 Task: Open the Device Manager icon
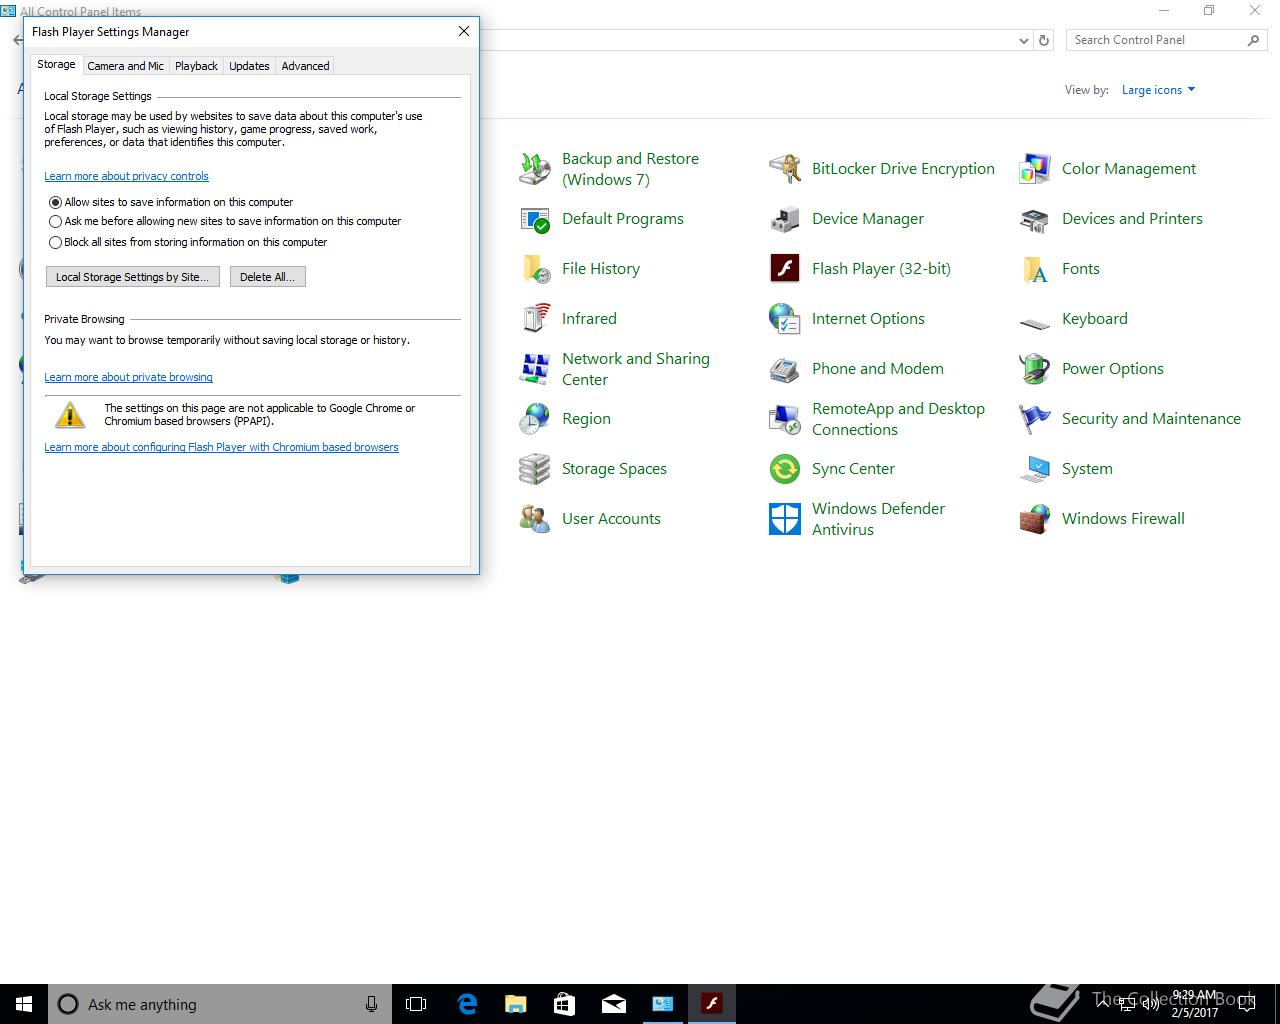tap(785, 219)
